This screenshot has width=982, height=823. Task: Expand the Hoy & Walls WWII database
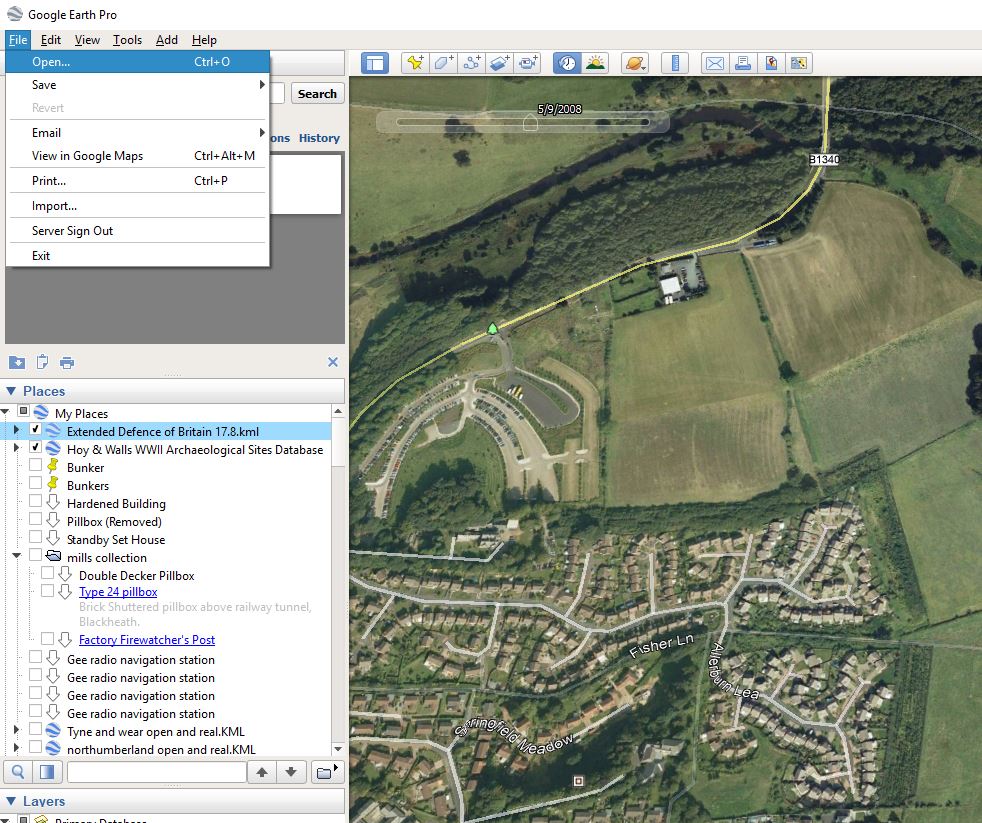[x=16, y=449]
